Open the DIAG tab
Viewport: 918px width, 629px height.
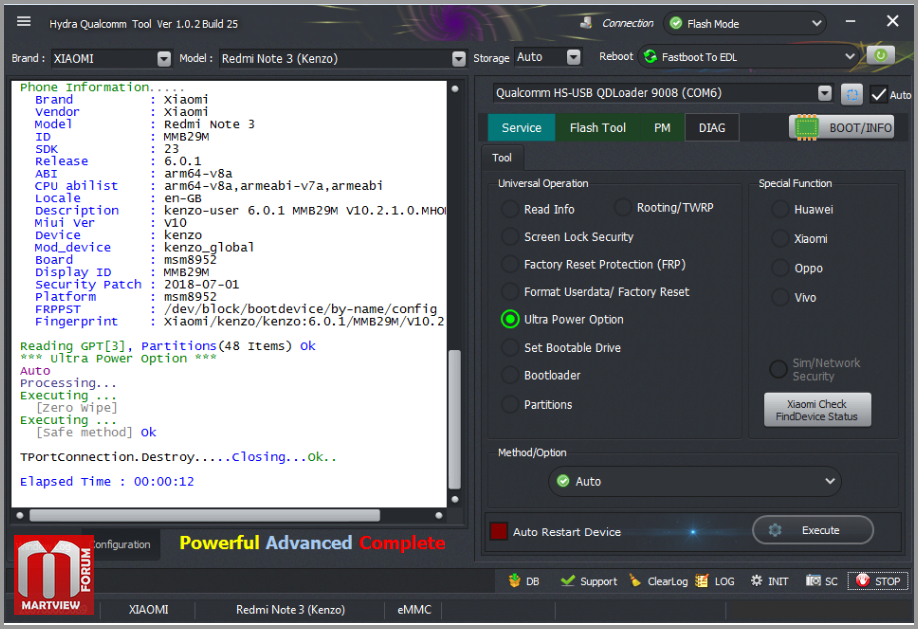[x=712, y=128]
